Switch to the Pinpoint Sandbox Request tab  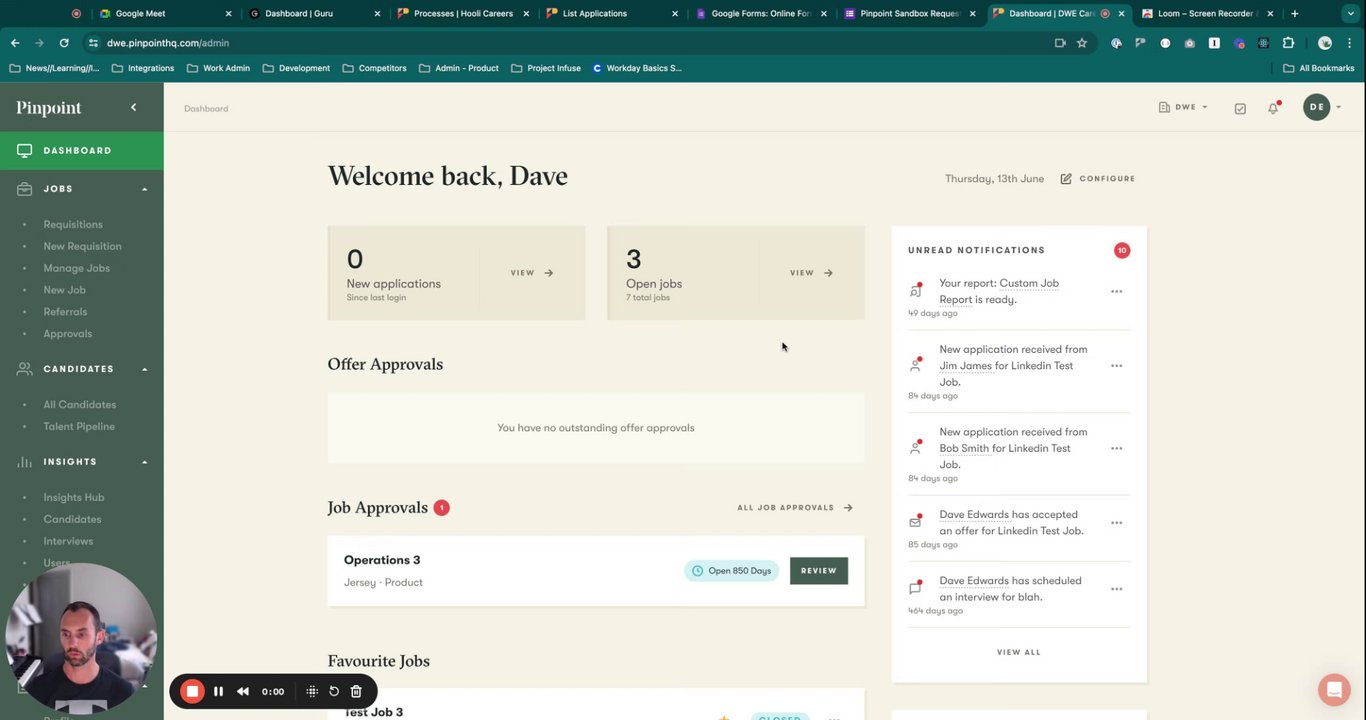pos(910,14)
